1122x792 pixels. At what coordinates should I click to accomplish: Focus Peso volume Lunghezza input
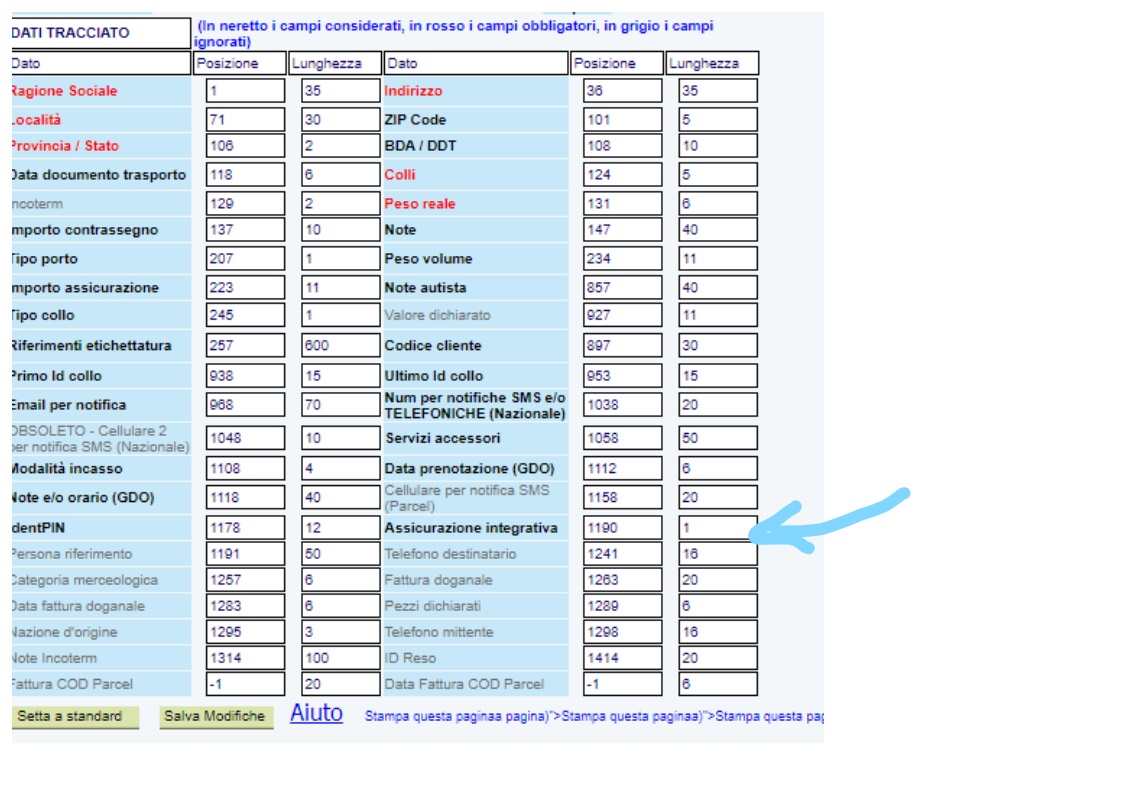click(718, 259)
